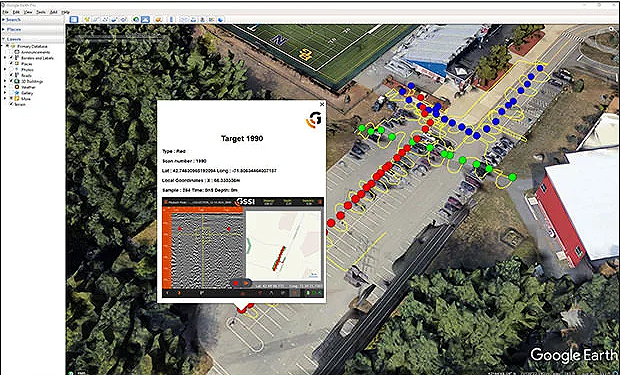Collapse the Layers panel
The width and height of the screenshot is (620, 375).
pos(4,40)
